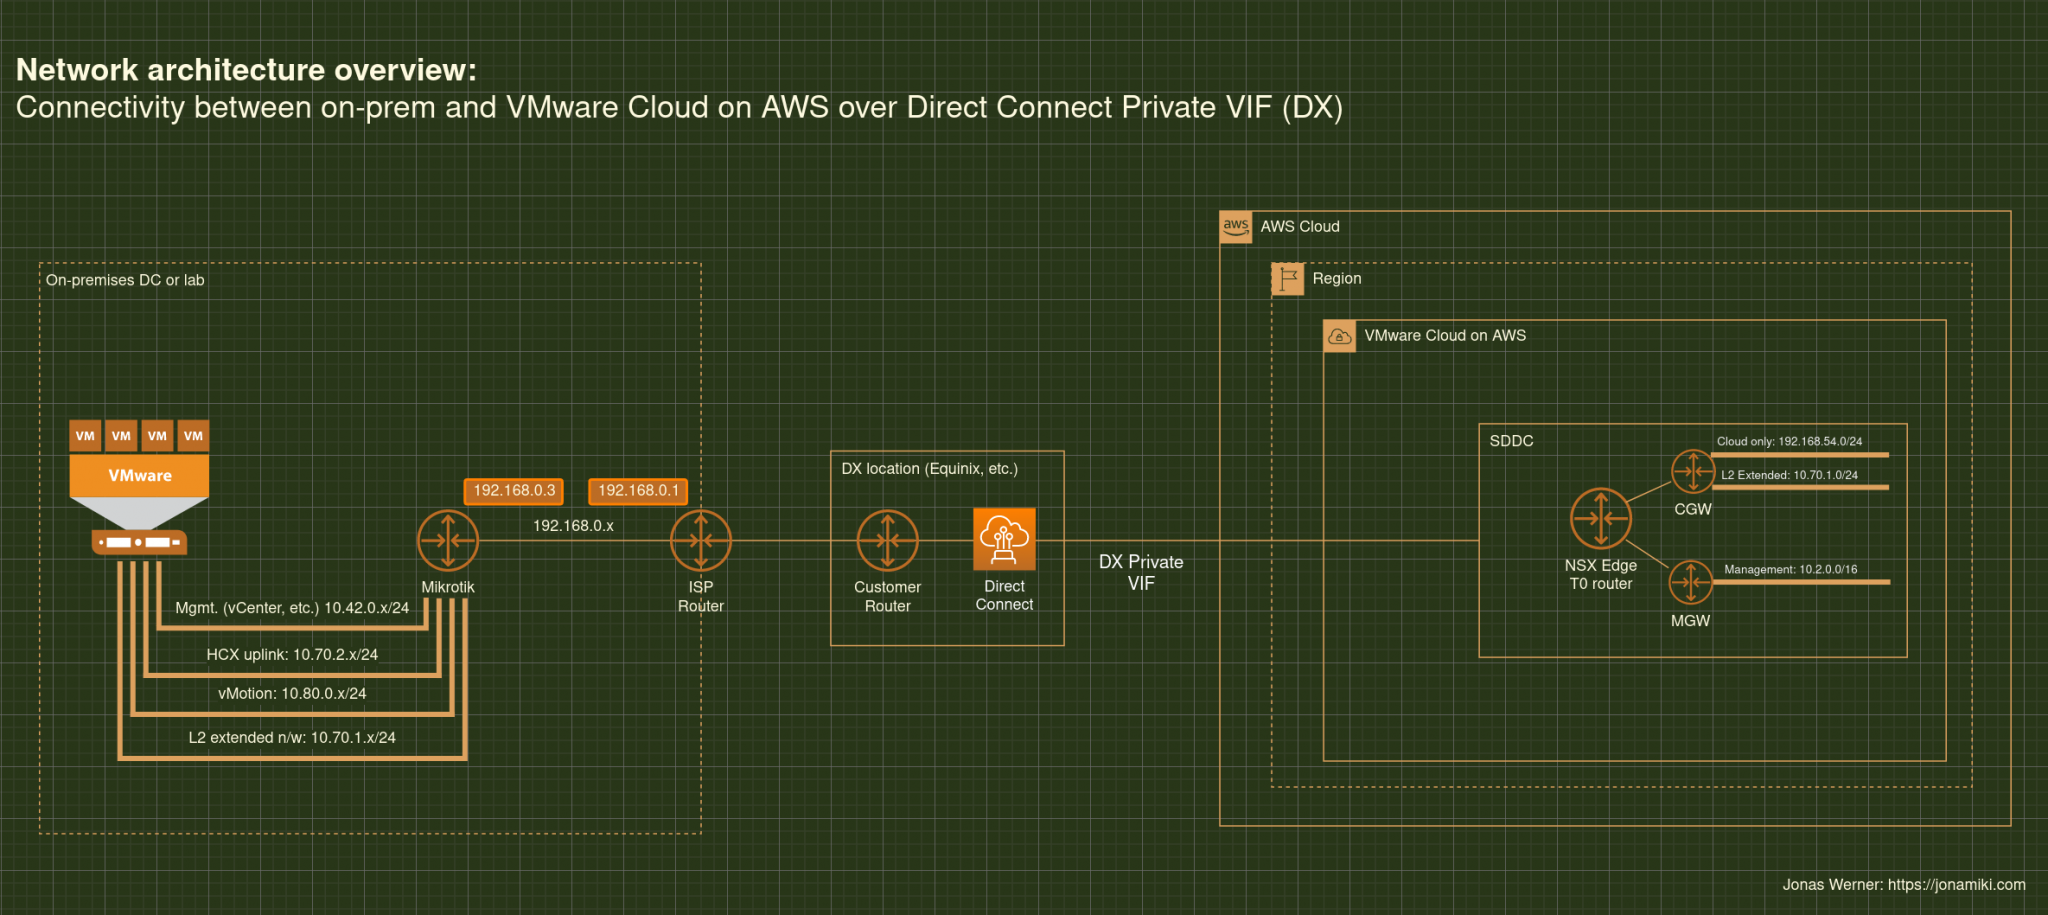This screenshot has height=915, width=2048.
Task: Click the CGW gateway icon
Action: [1692, 470]
